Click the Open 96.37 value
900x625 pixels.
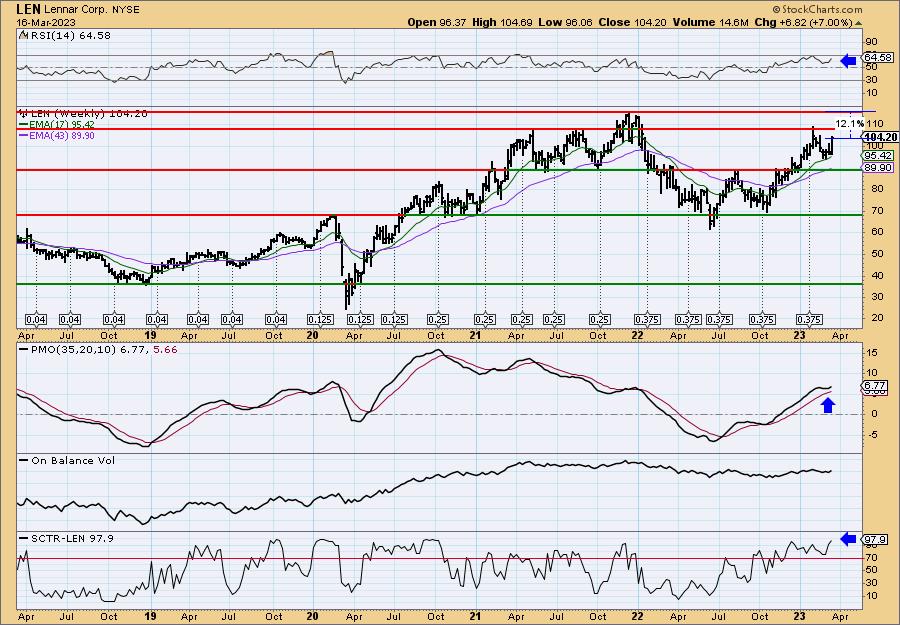click(x=437, y=22)
